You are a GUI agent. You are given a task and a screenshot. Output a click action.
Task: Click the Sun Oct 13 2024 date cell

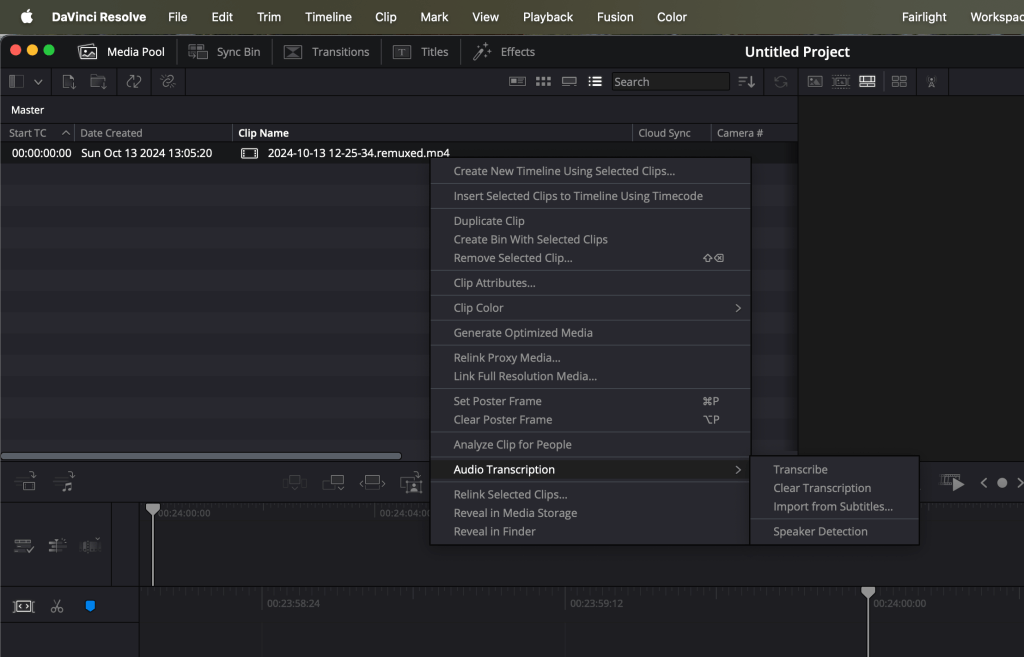[x=146, y=153]
